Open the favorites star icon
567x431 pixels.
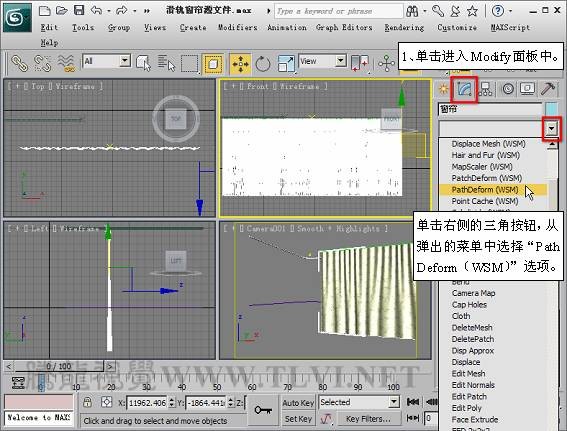(472, 11)
